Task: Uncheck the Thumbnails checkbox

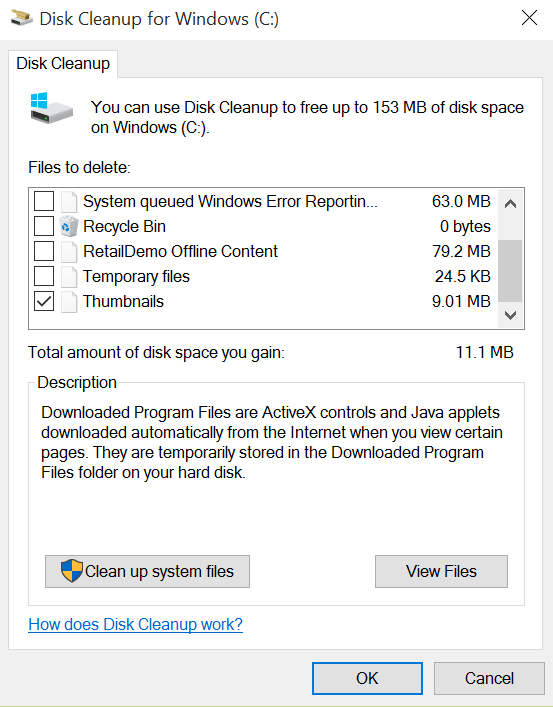Action: point(44,302)
